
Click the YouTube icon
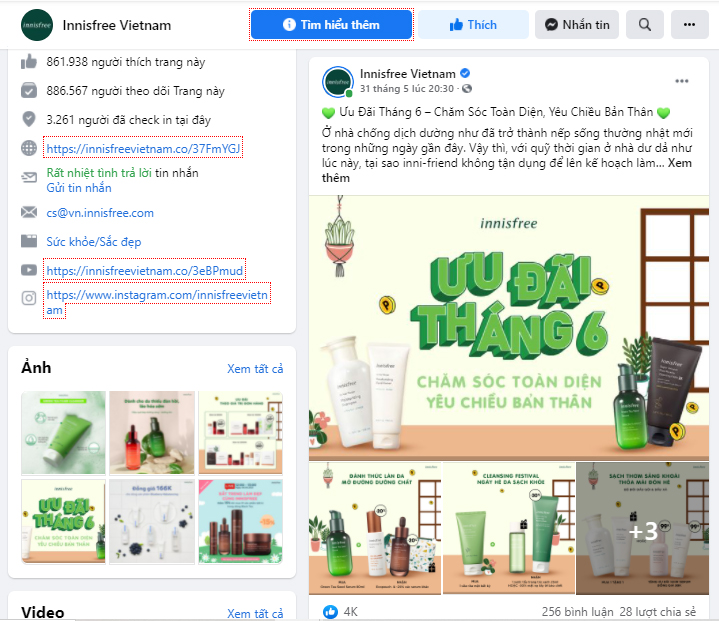click(29, 270)
